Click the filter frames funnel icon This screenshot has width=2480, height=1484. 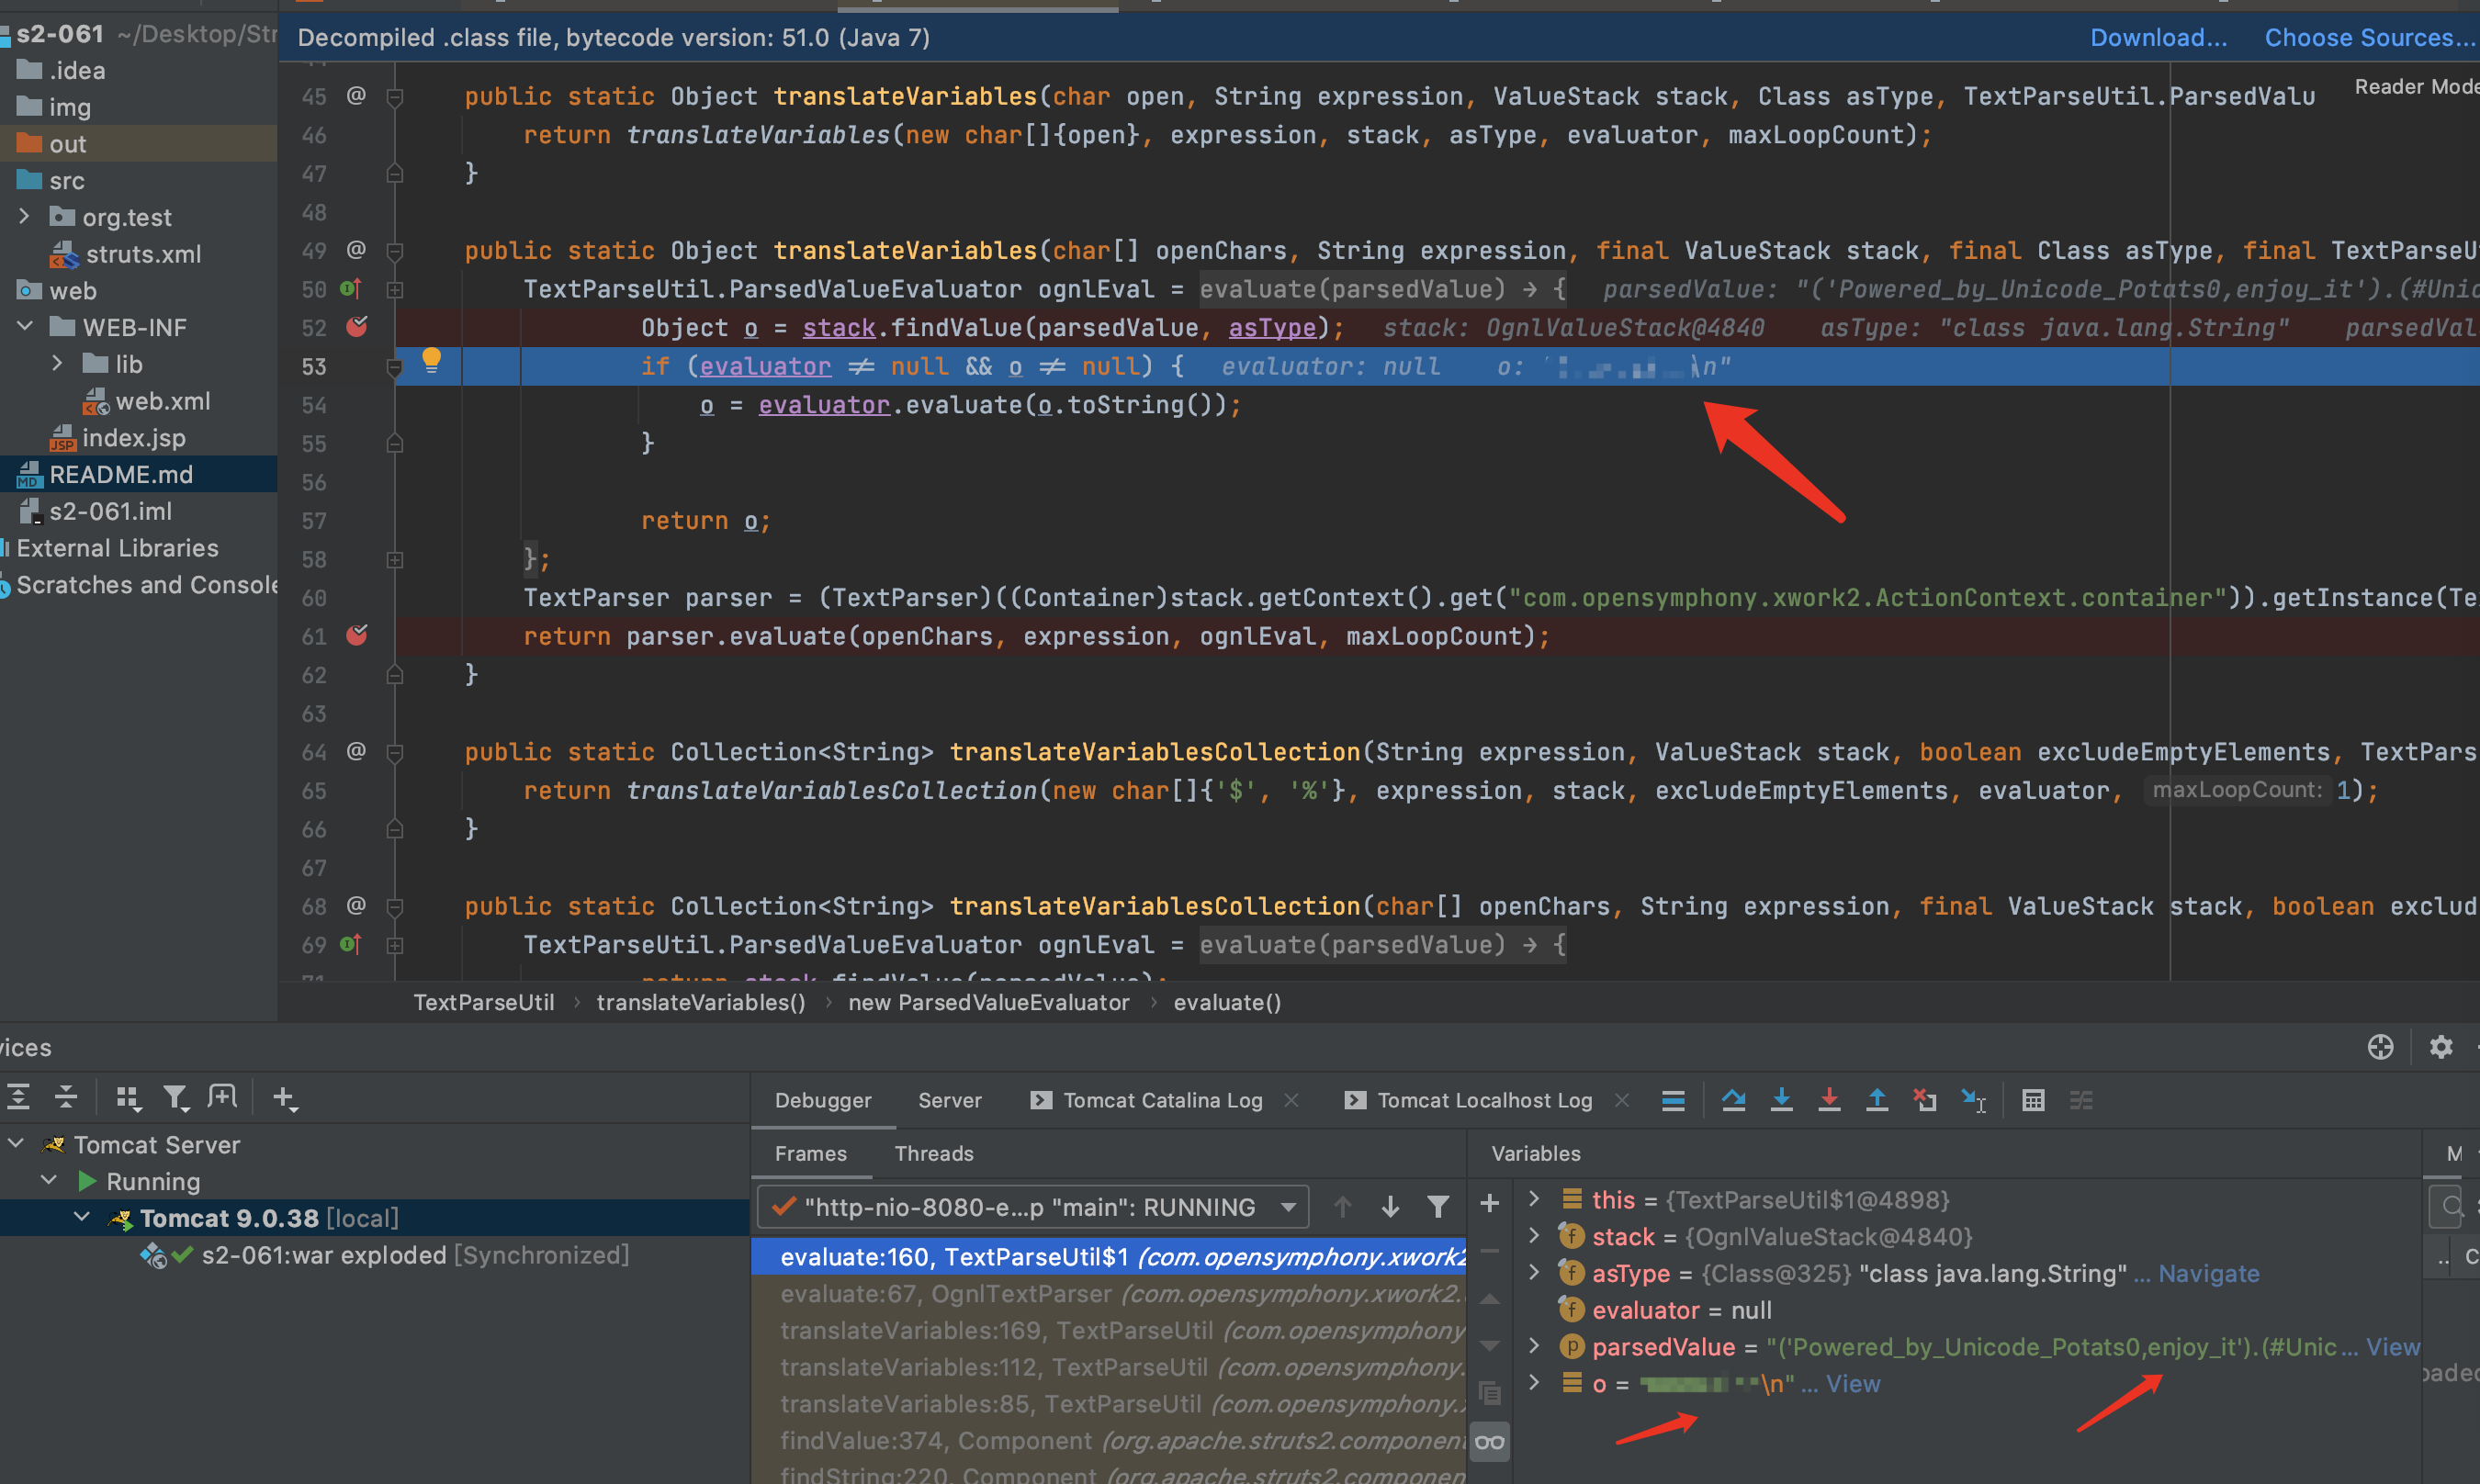pos(1438,1207)
